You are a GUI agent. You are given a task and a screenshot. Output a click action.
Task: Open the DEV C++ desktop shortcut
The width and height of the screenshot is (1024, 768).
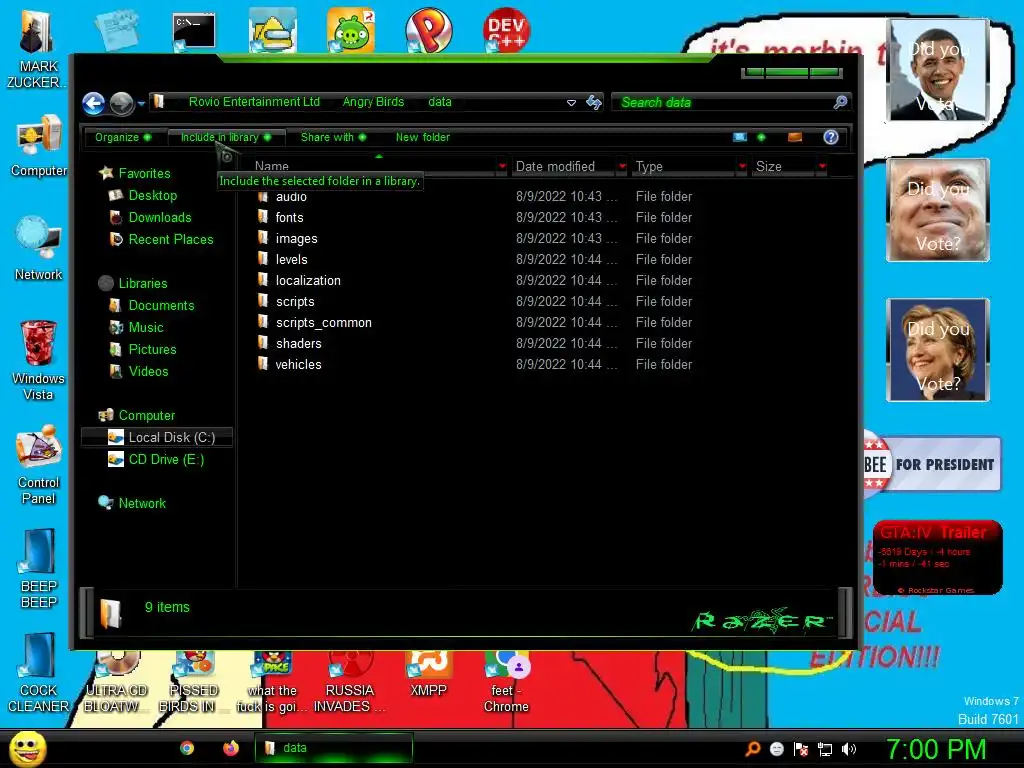pyautogui.click(x=506, y=30)
